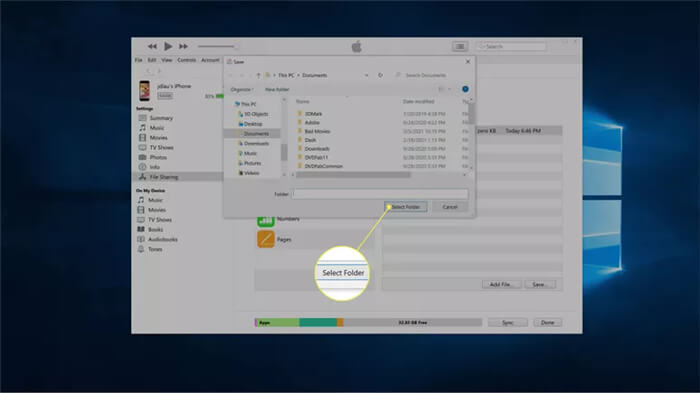Screen dimensions: 700x393
Task: Click the Select Folder button
Action: 405,207
